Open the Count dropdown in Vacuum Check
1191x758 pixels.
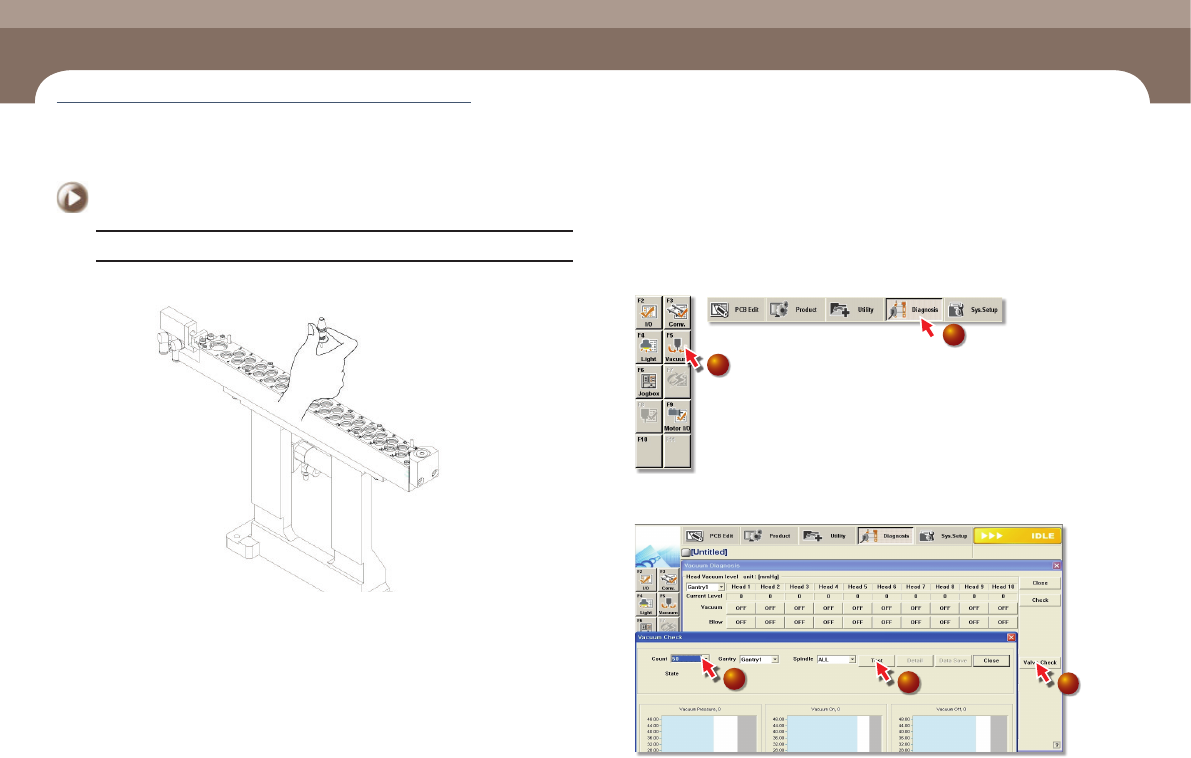[690, 659]
